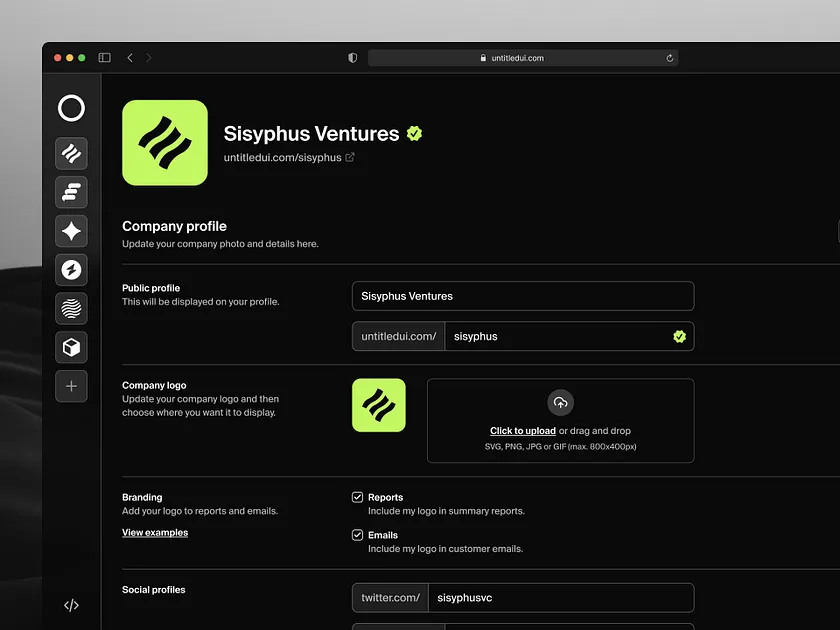Click the "Click to upload" link
This screenshot has width=840, height=630.
coord(522,431)
